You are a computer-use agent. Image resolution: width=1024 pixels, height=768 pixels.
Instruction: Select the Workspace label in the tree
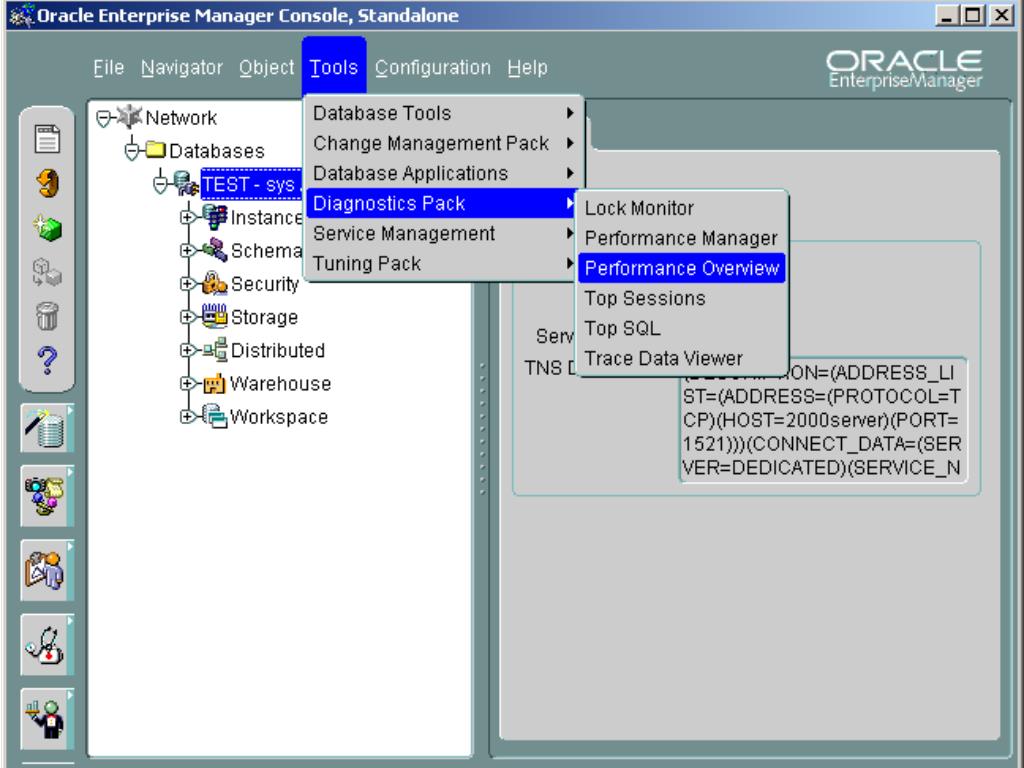pos(279,417)
